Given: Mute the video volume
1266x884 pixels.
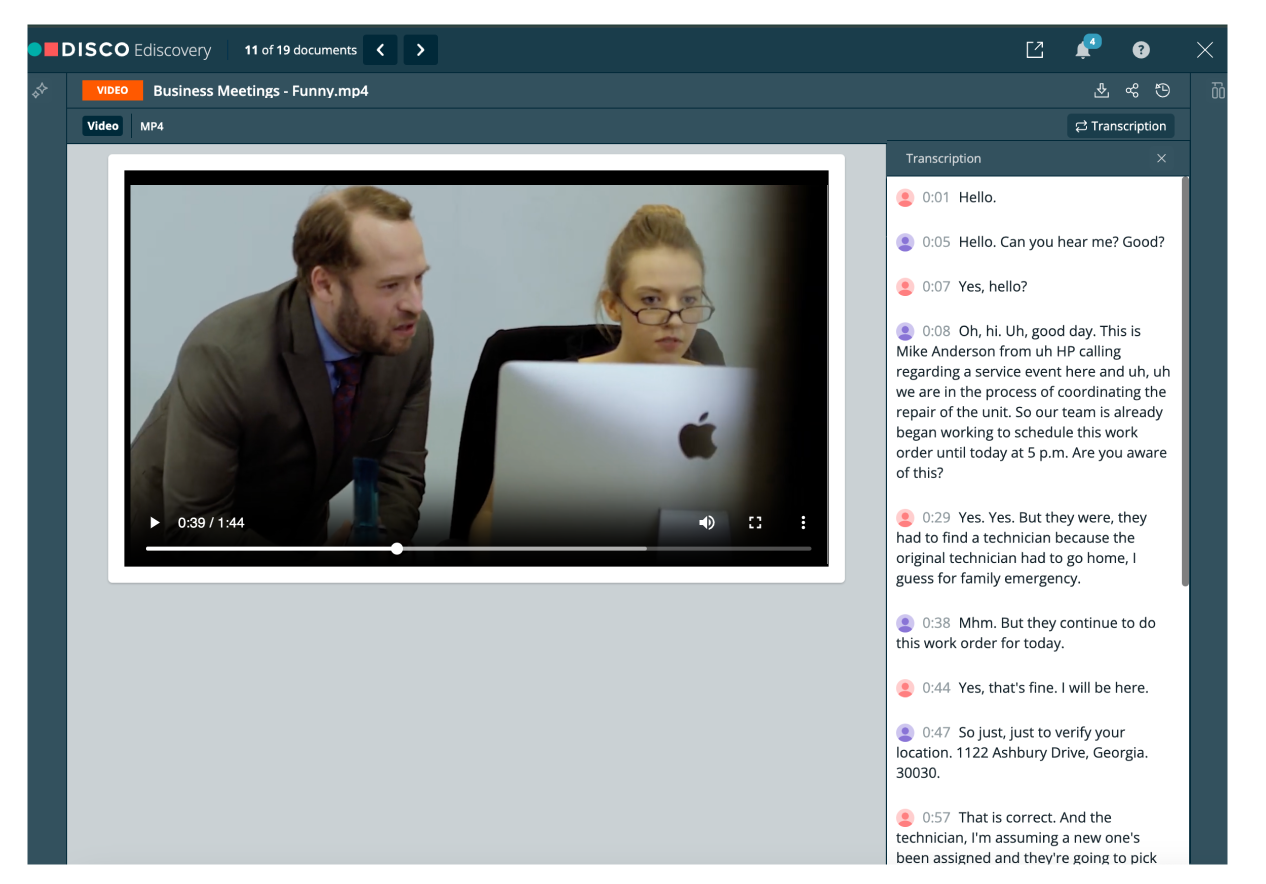Looking at the screenshot, I should click(707, 522).
